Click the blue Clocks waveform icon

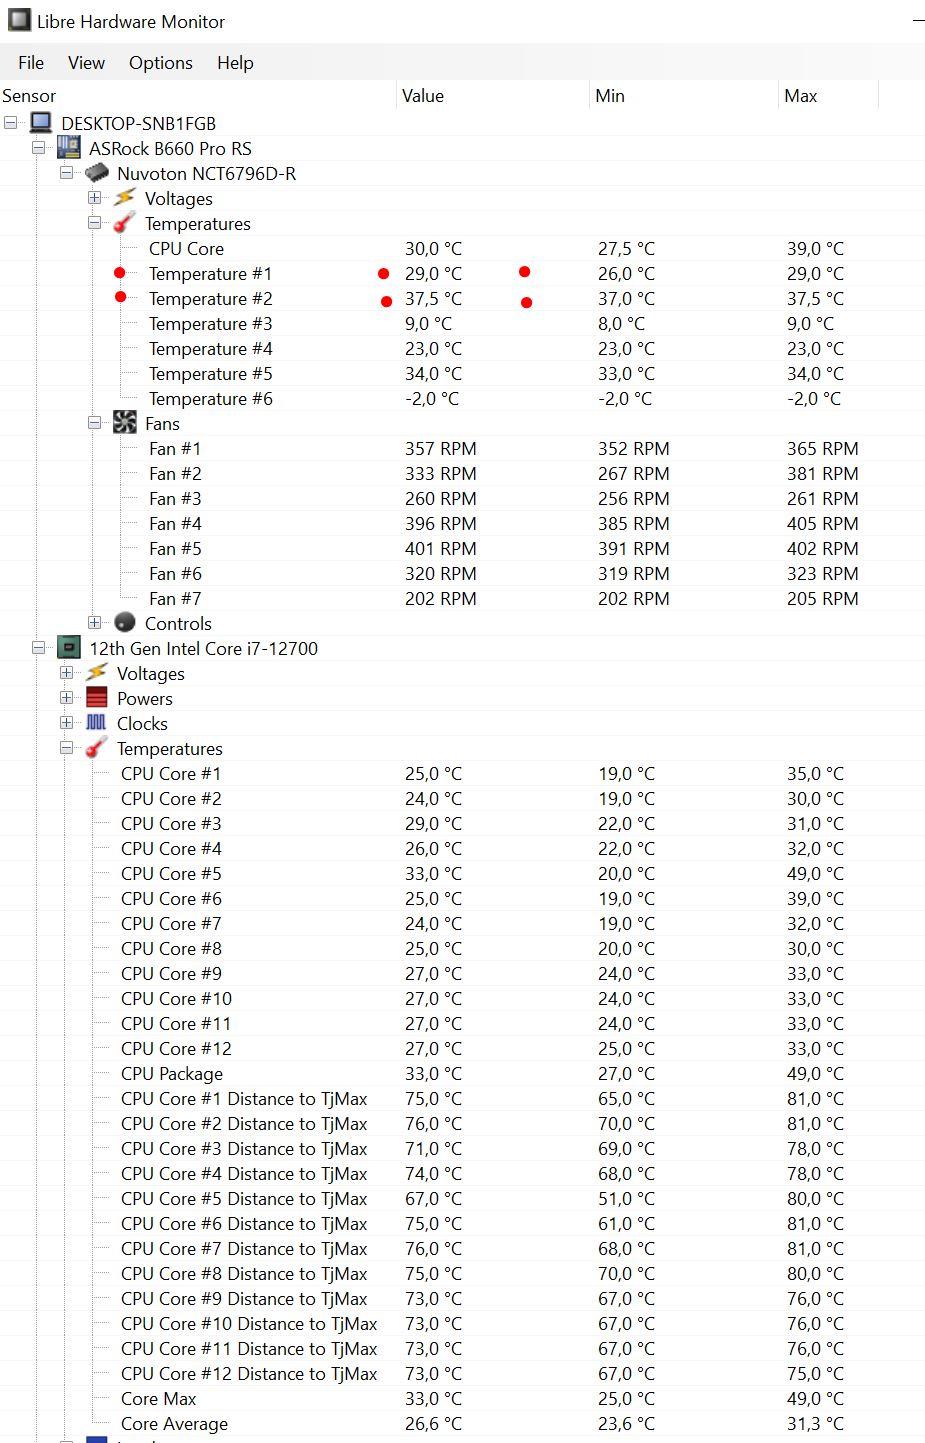point(97,723)
